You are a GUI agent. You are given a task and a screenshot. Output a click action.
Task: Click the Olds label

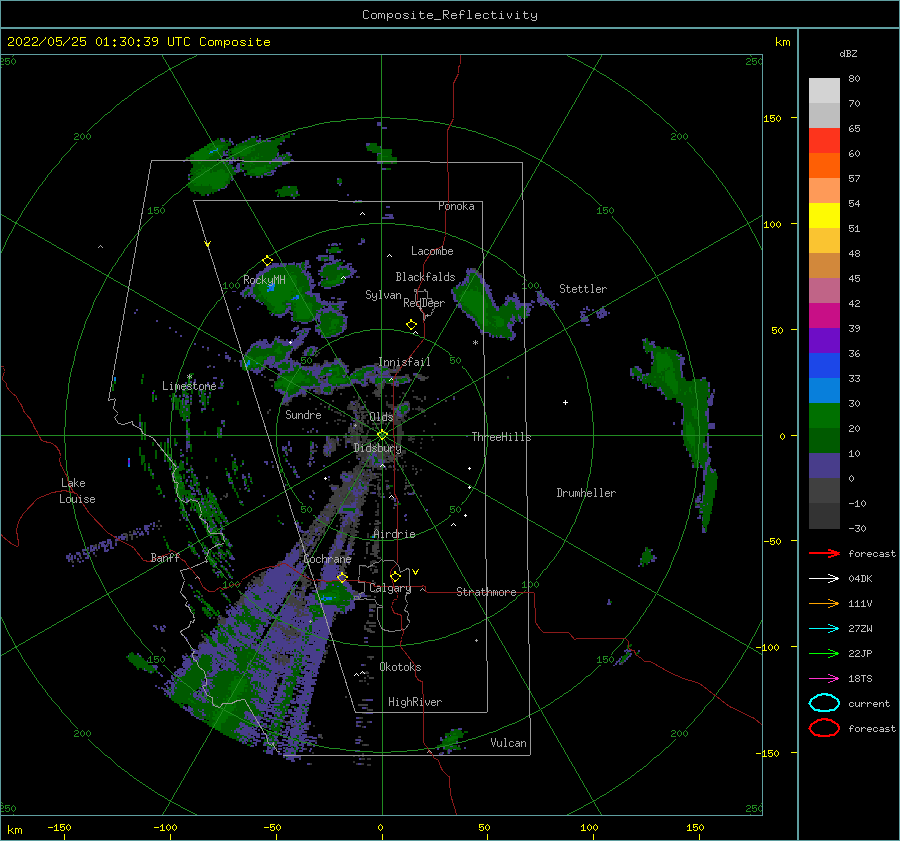click(381, 417)
